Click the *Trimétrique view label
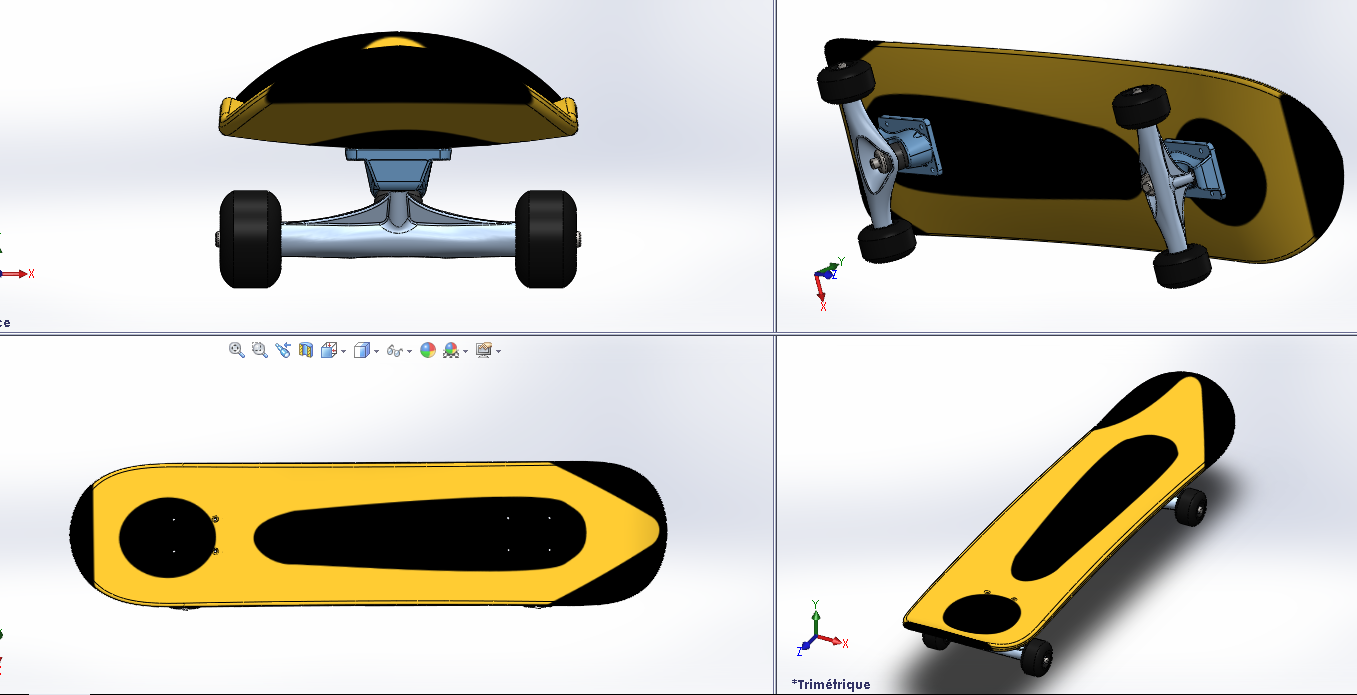Viewport: 1357px width, 695px height. (830, 685)
